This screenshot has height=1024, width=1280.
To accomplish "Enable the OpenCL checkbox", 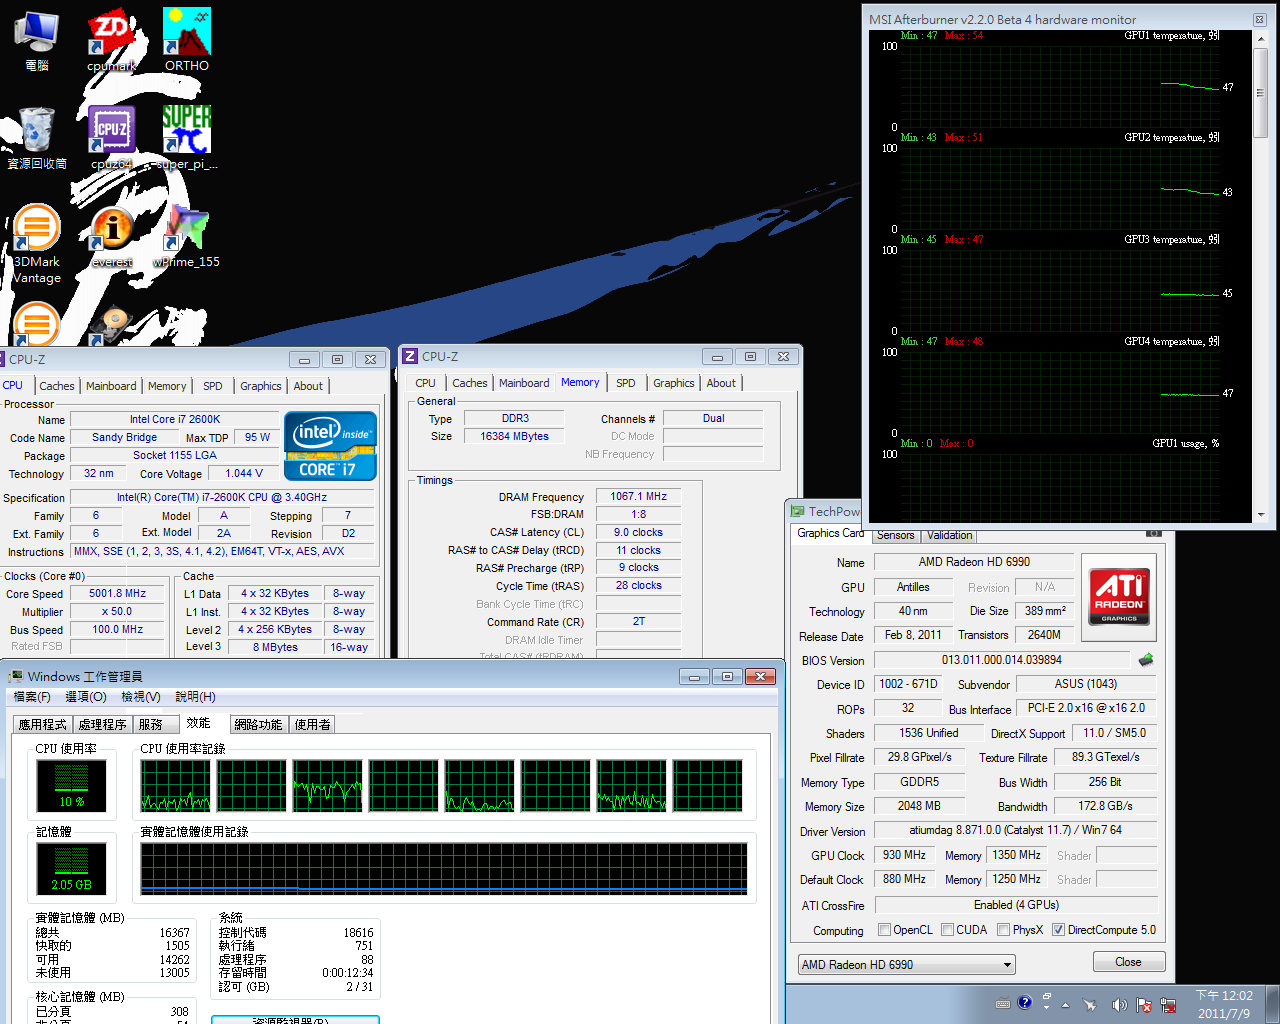I will pyautogui.click(x=884, y=930).
